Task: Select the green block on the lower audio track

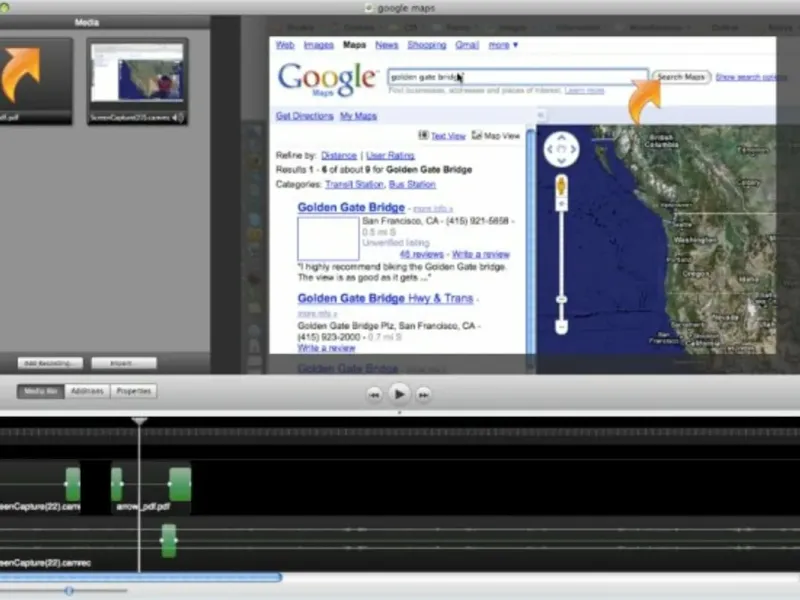Action: click(x=168, y=541)
